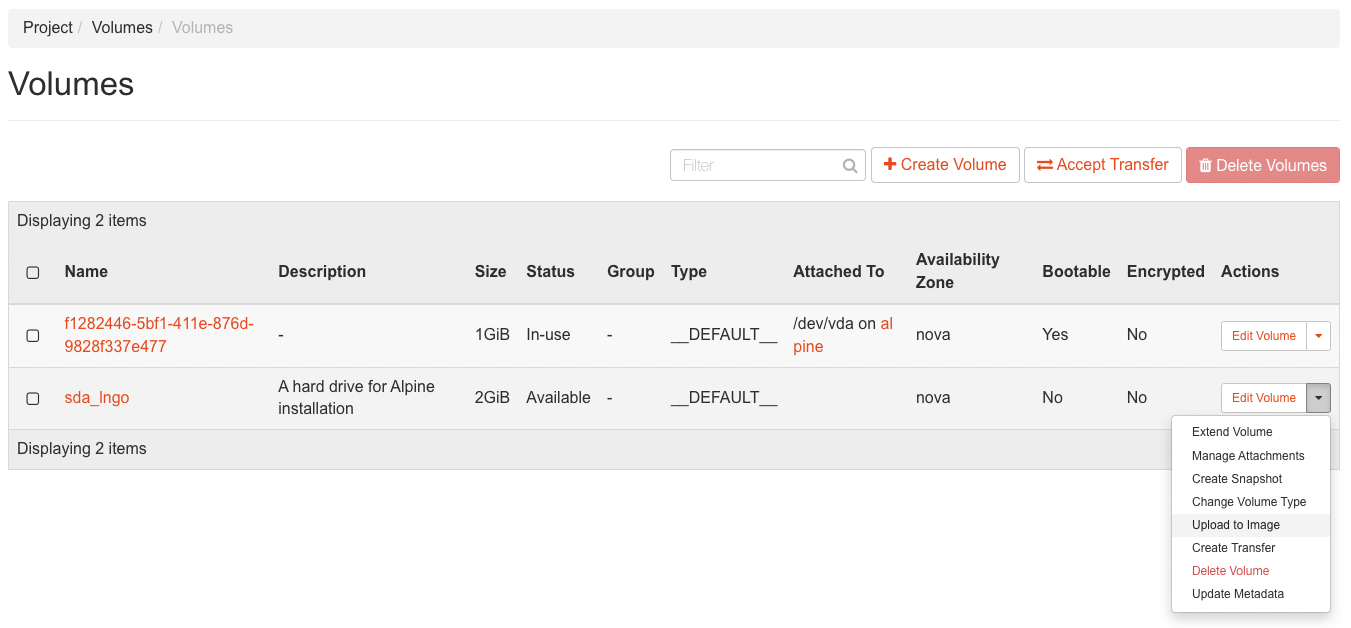Image resolution: width=1351 pixels, height=628 pixels.
Task: Click the search magnifier icon in Filter
Action: pos(850,166)
